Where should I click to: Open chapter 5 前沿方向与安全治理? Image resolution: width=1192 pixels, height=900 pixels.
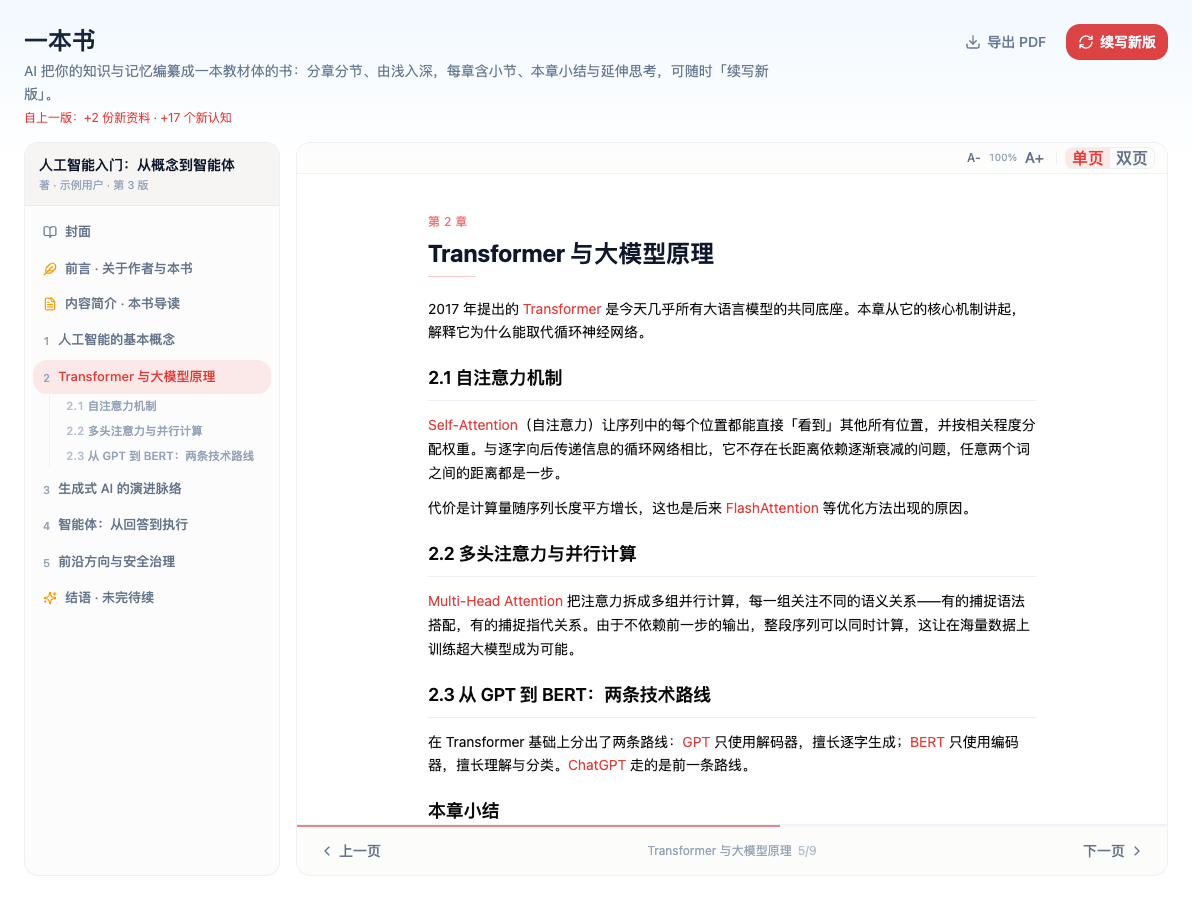(152, 562)
